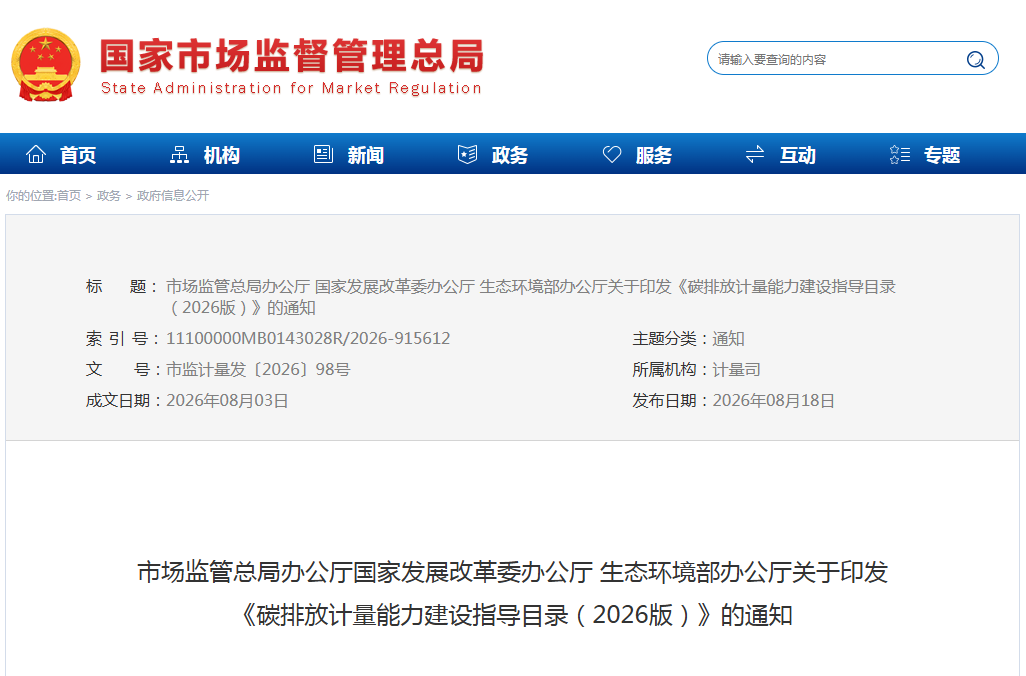The image size is (1026, 676).
Task: Click the document title in the metadata box
Action: 531,296
